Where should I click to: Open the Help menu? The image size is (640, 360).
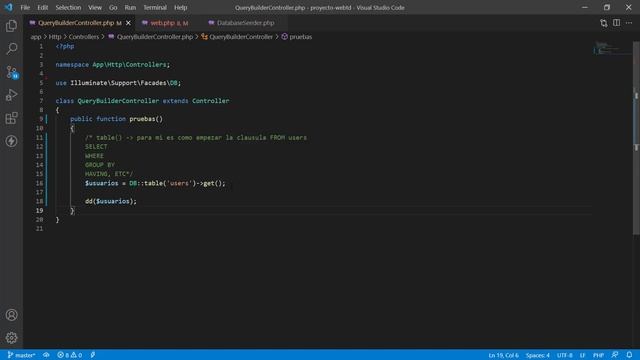(180, 7)
